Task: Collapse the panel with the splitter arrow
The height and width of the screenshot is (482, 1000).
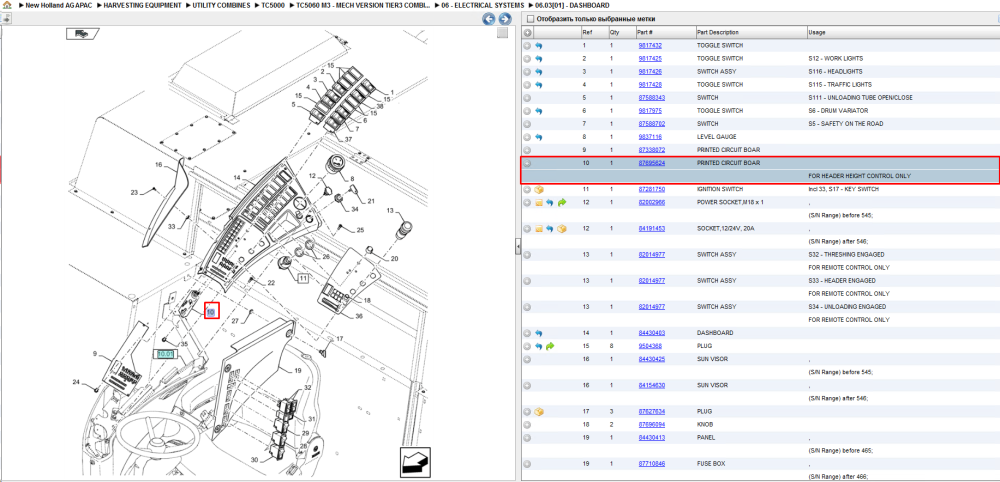Action: (x=518, y=245)
